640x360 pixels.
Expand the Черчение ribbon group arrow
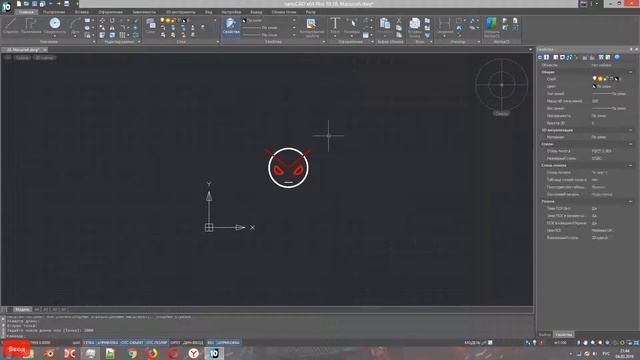tap(94, 42)
